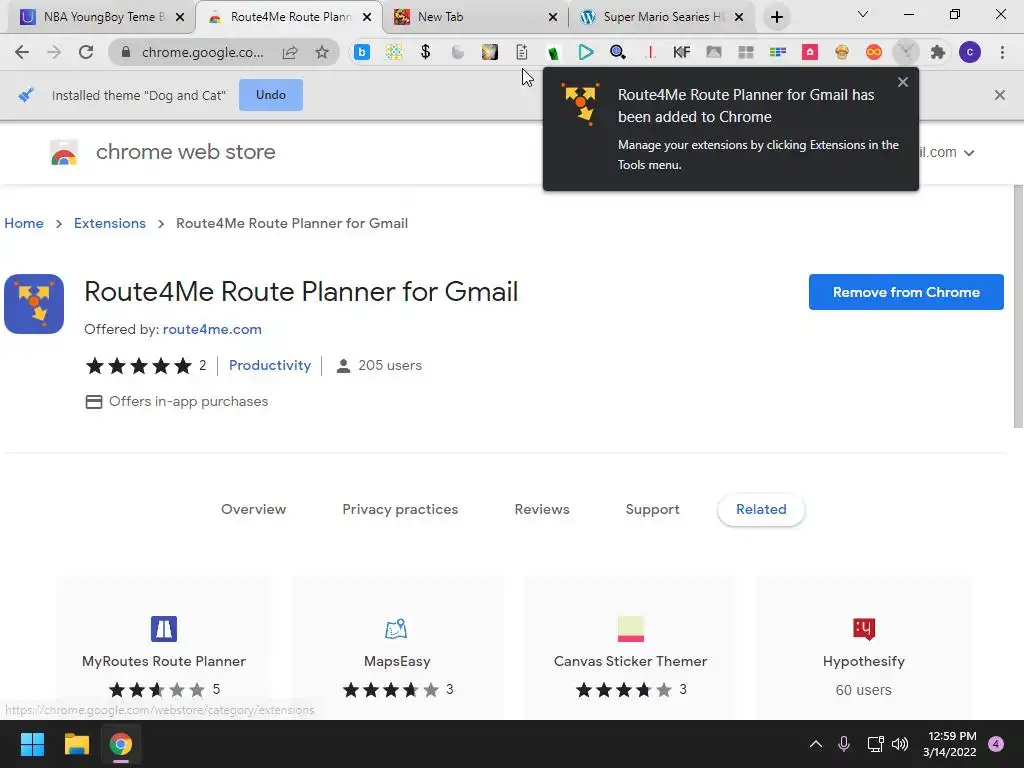
Task: Click the address bar URL field
Action: [x=203, y=52]
